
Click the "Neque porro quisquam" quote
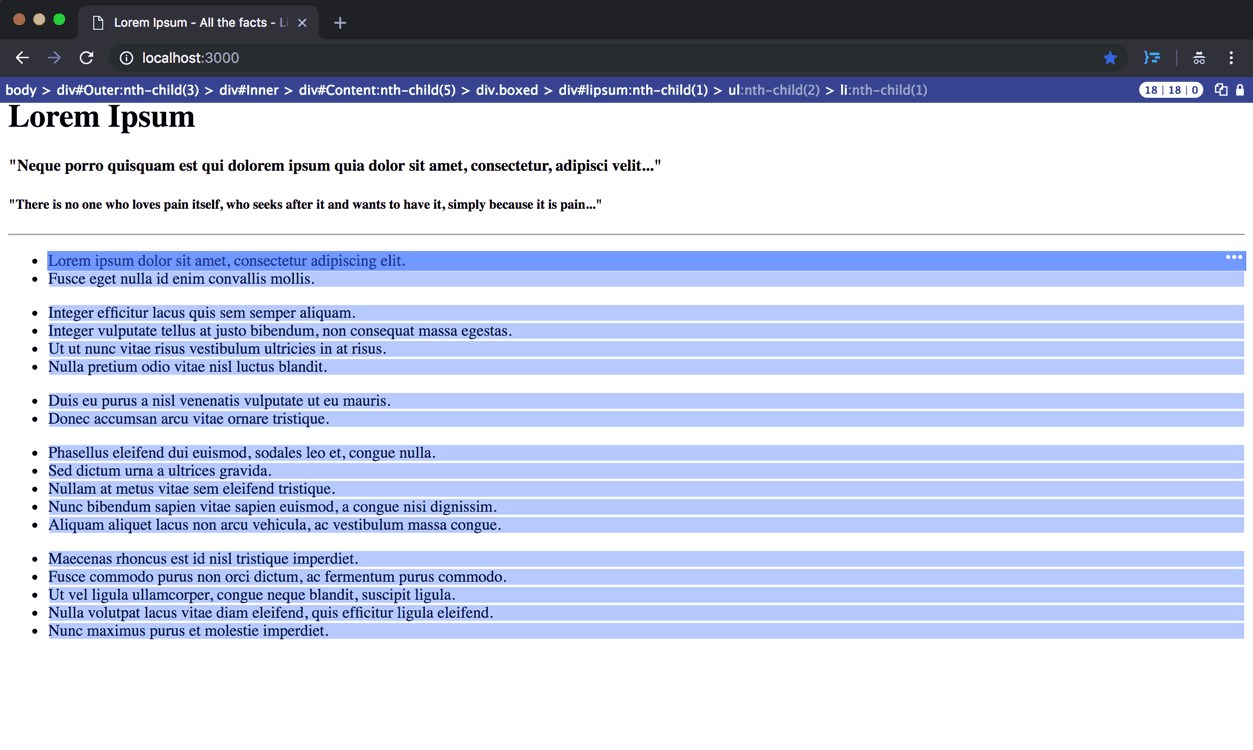tap(335, 166)
